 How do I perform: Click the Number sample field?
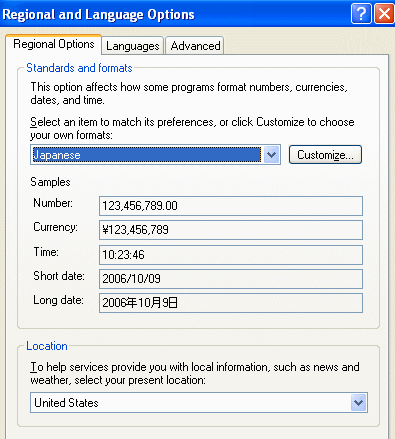[x=231, y=206]
